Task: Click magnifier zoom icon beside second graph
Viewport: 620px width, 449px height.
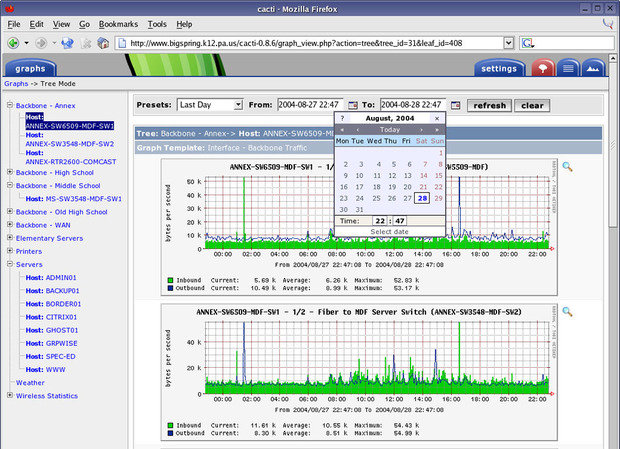Action: 567,312
